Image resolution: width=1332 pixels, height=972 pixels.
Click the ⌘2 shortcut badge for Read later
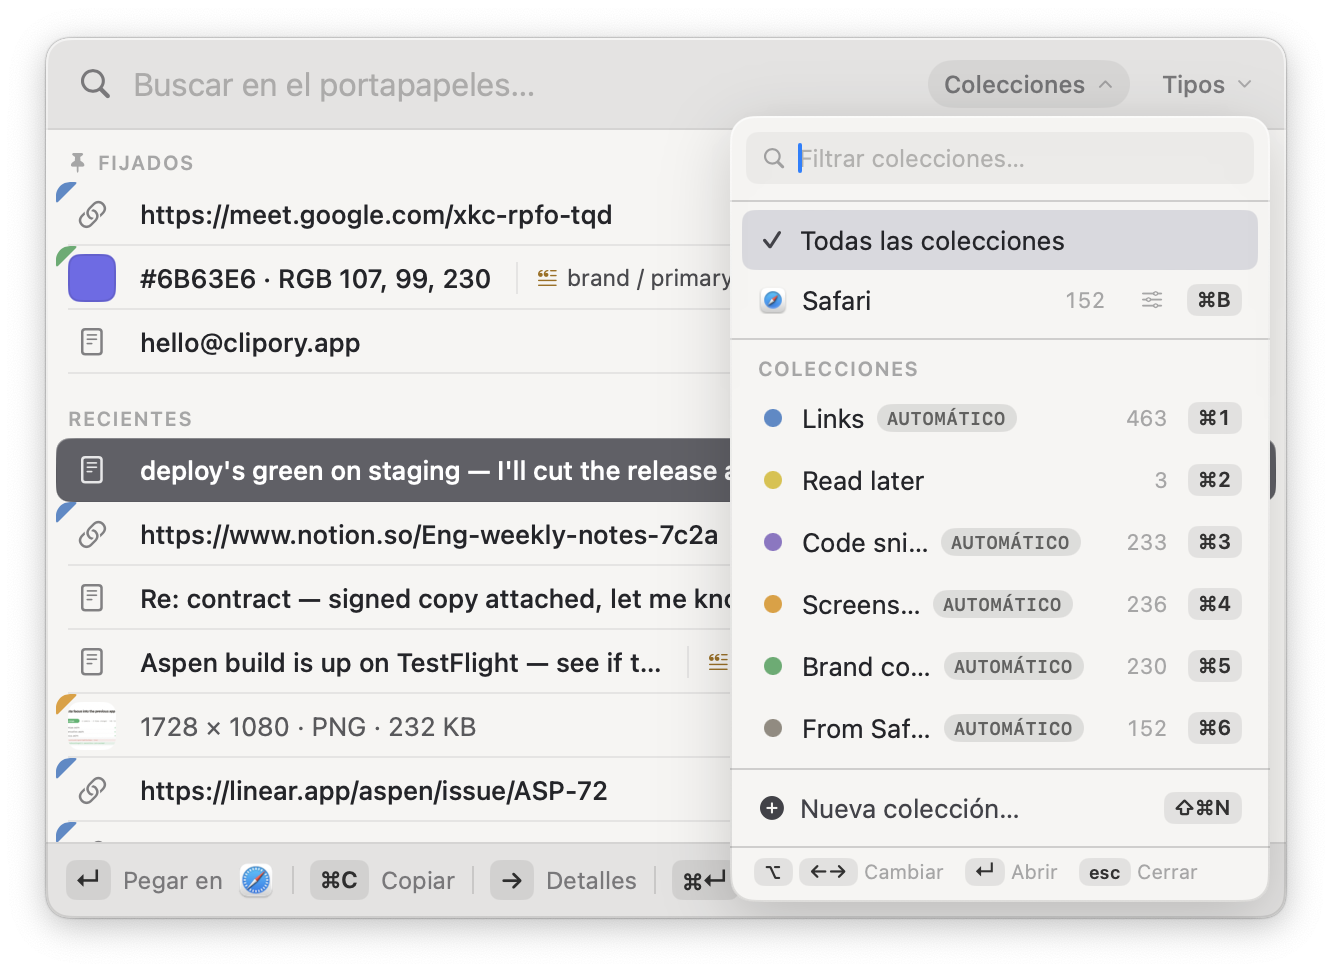coord(1214,480)
